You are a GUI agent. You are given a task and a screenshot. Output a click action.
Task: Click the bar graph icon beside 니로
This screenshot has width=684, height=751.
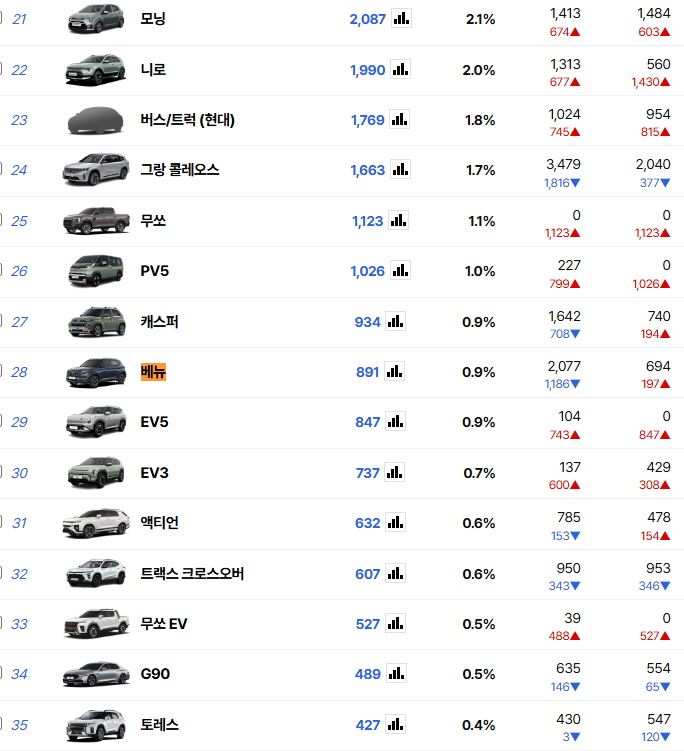coord(400,69)
